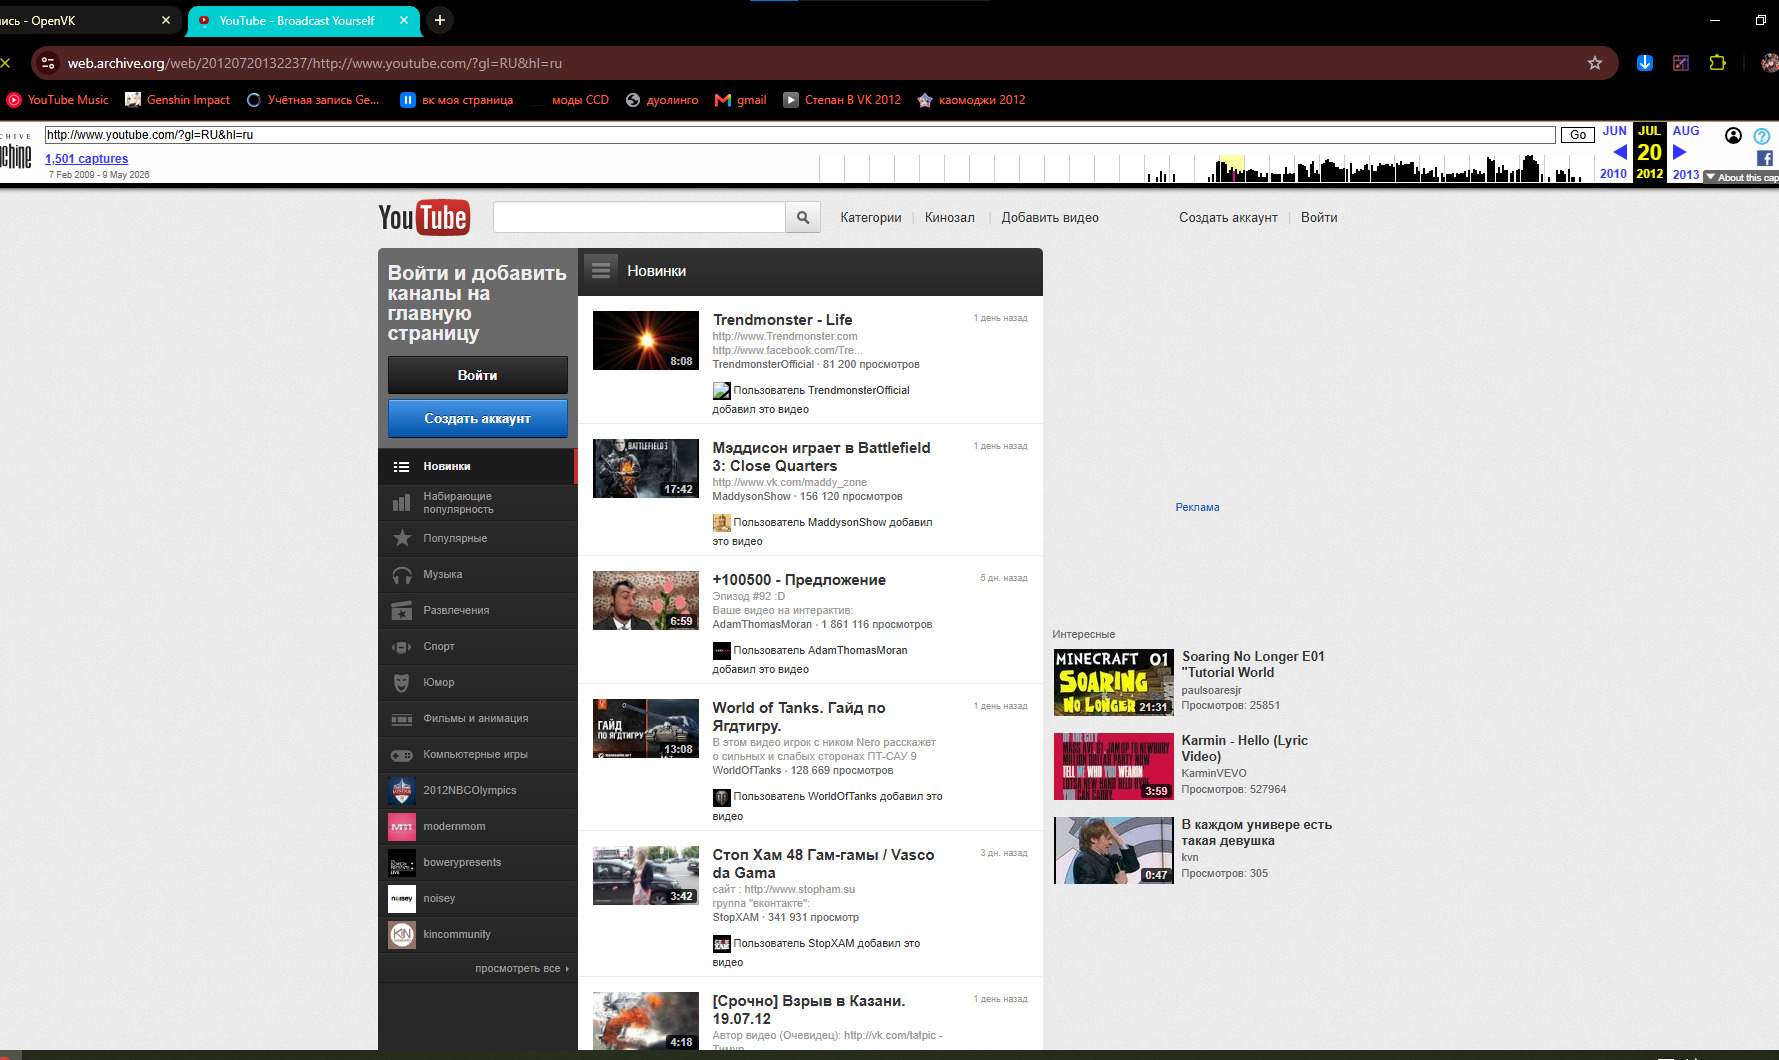The height and width of the screenshot is (1060, 1779).
Task: Click the Wayback Go button
Action: click(x=1578, y=135)
